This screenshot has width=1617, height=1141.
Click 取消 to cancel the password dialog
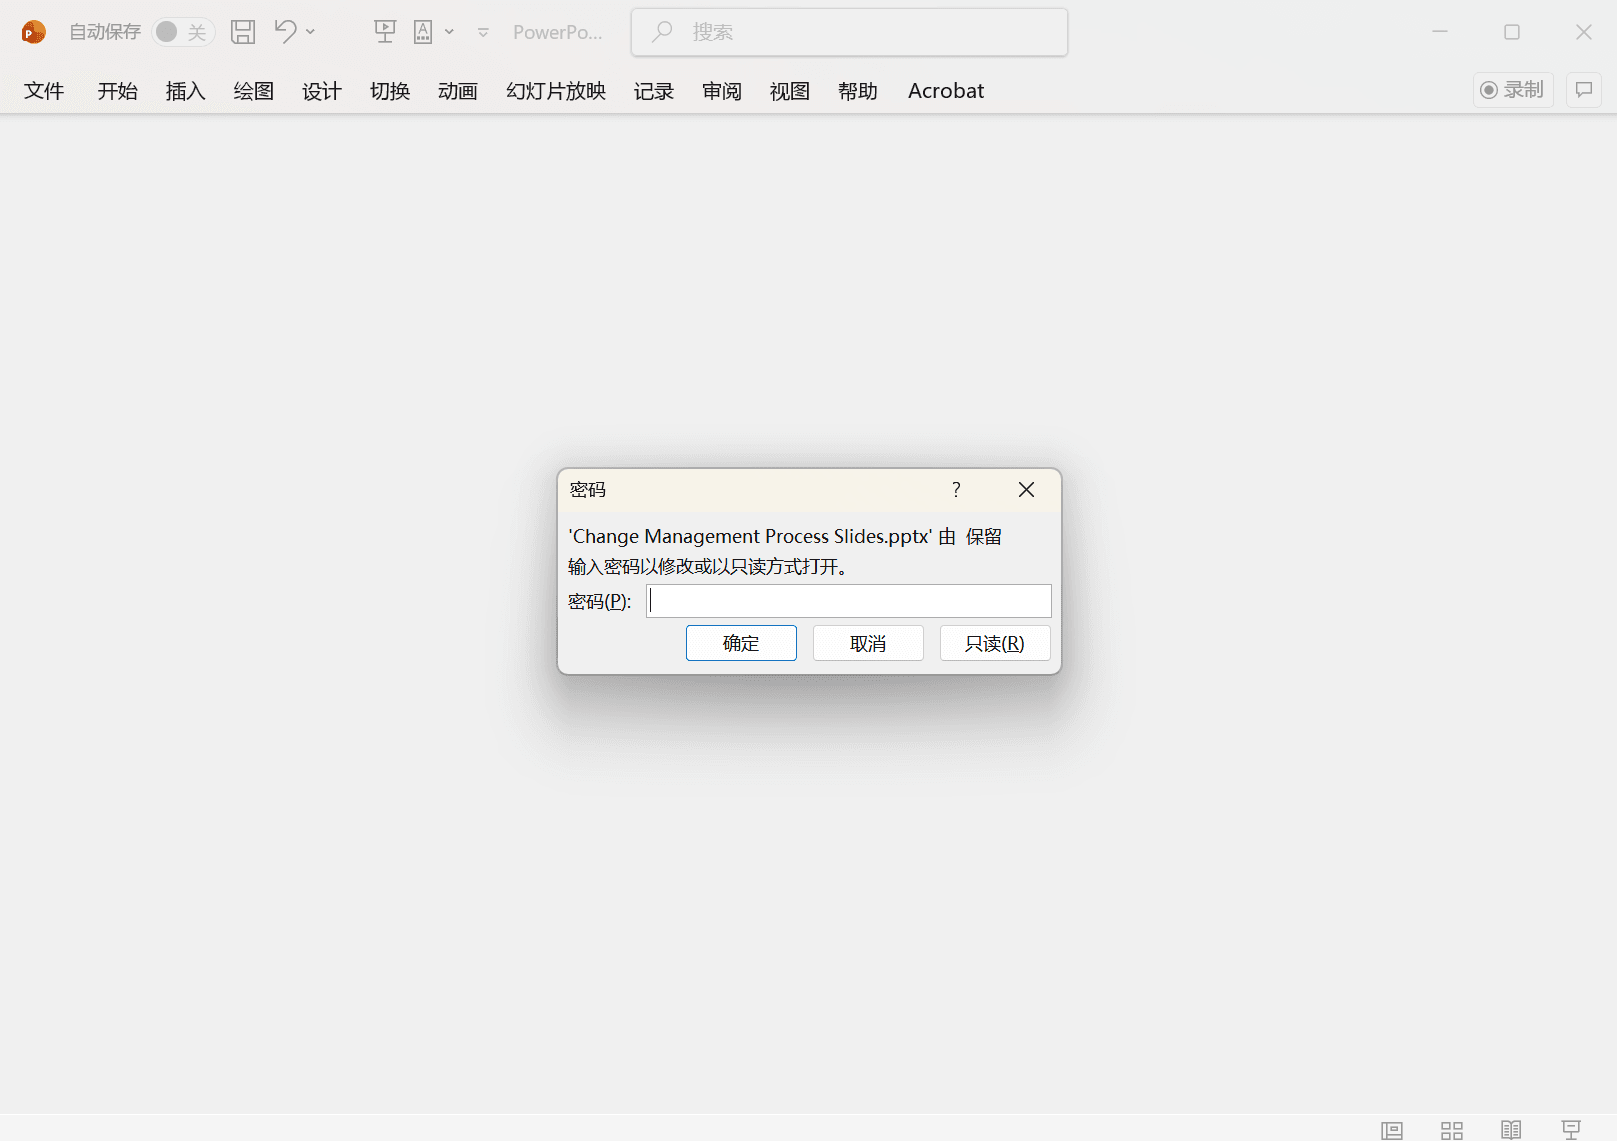(868, 643)
